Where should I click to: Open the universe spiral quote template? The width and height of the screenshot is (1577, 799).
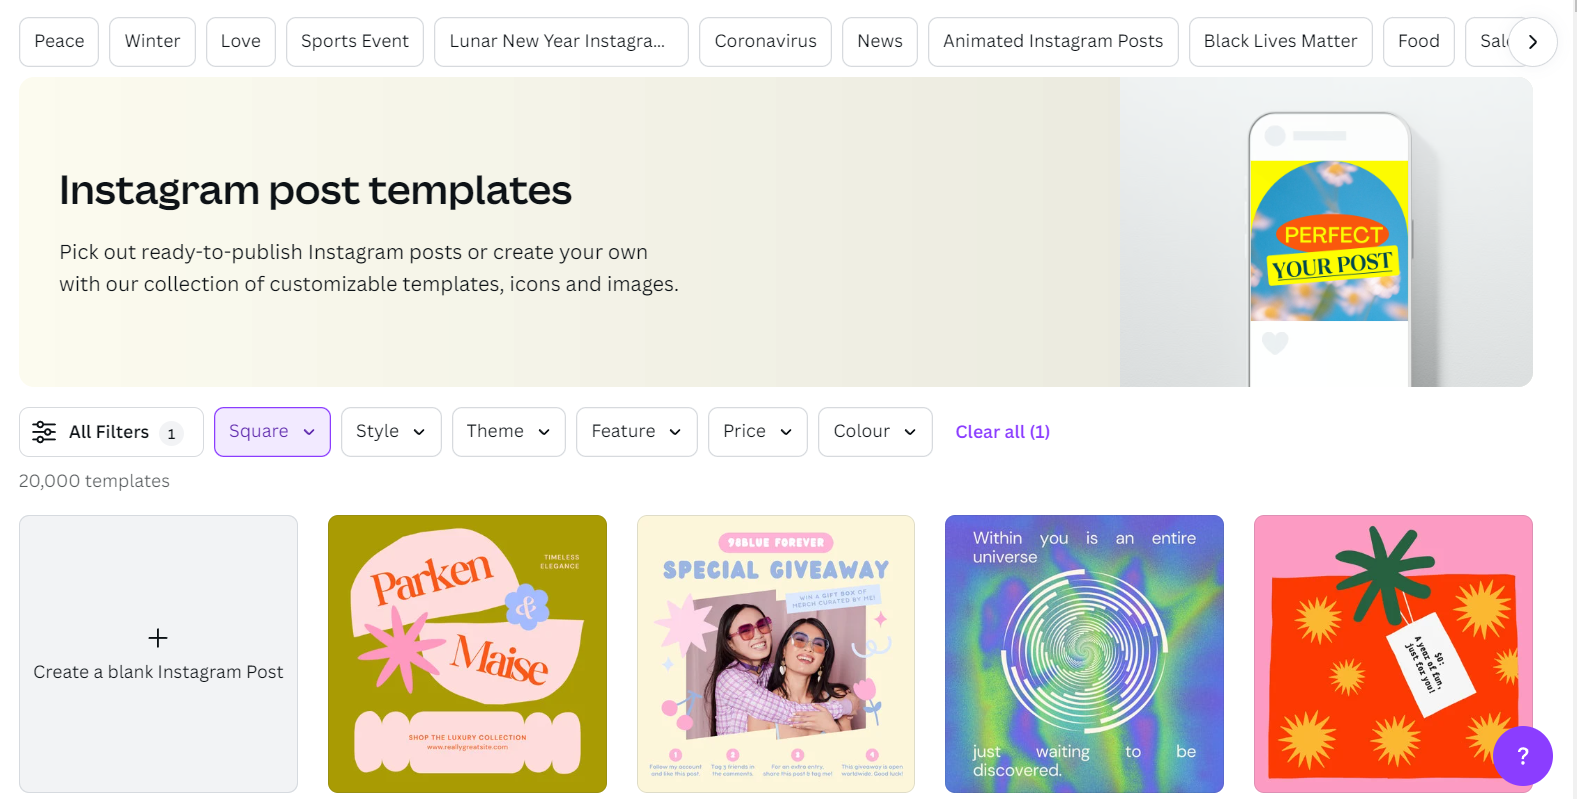point(1084,654)
